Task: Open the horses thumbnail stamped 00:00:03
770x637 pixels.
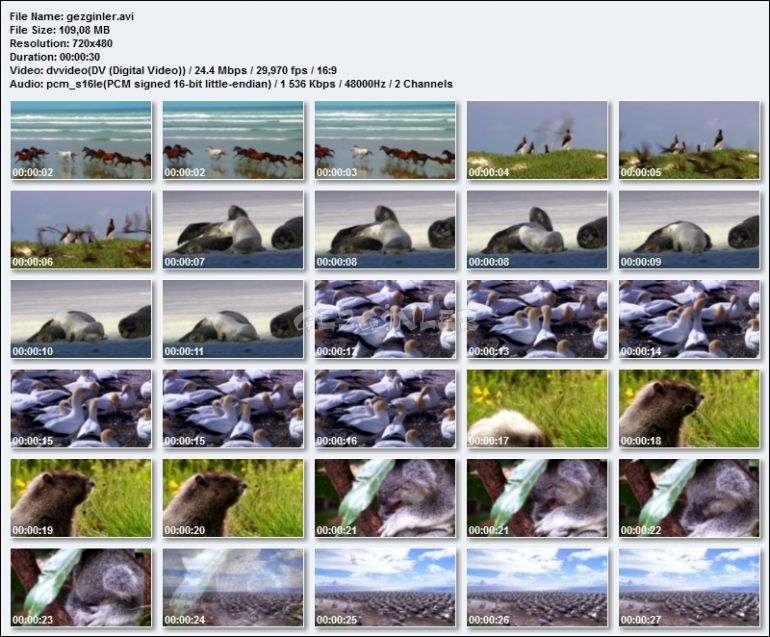Action: tap(385, 140)
